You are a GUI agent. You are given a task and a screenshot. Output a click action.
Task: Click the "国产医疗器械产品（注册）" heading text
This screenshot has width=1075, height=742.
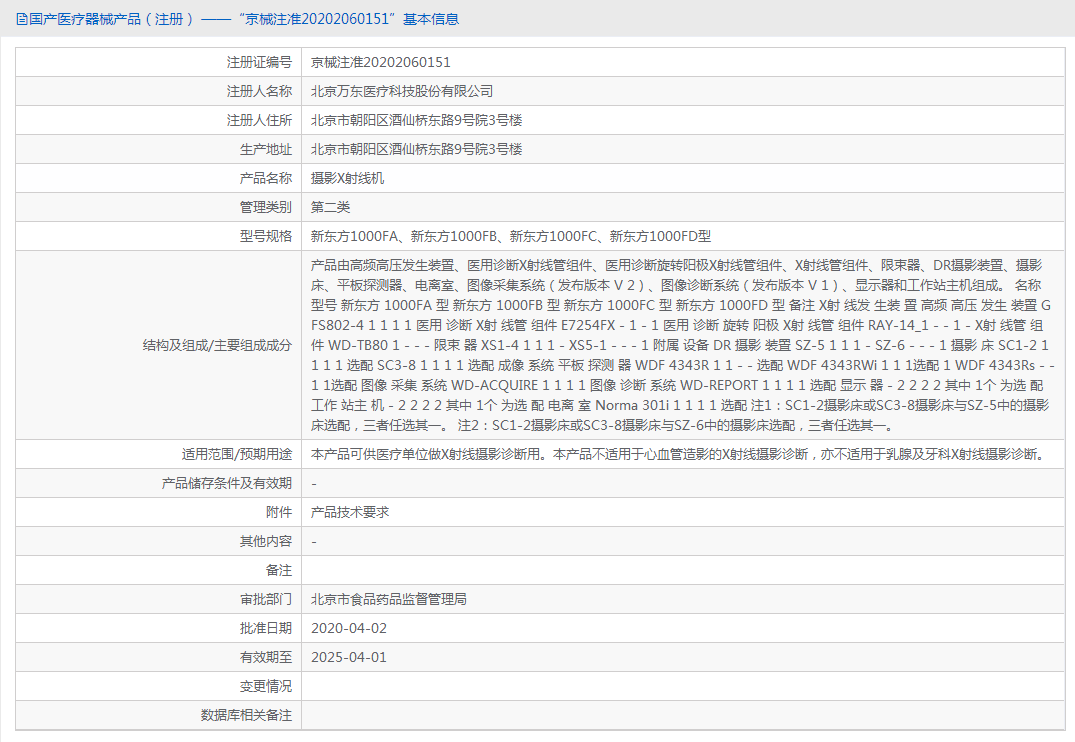[87, 18]
